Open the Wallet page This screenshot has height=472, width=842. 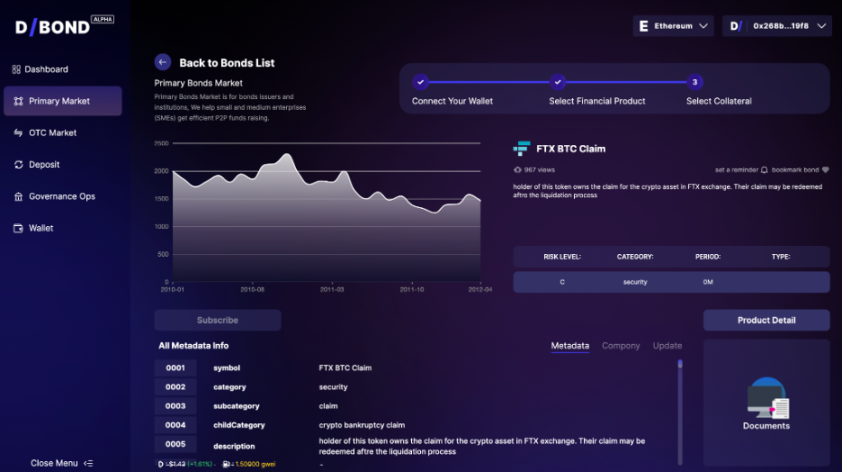pyautogui.click(x=33, y=228)
